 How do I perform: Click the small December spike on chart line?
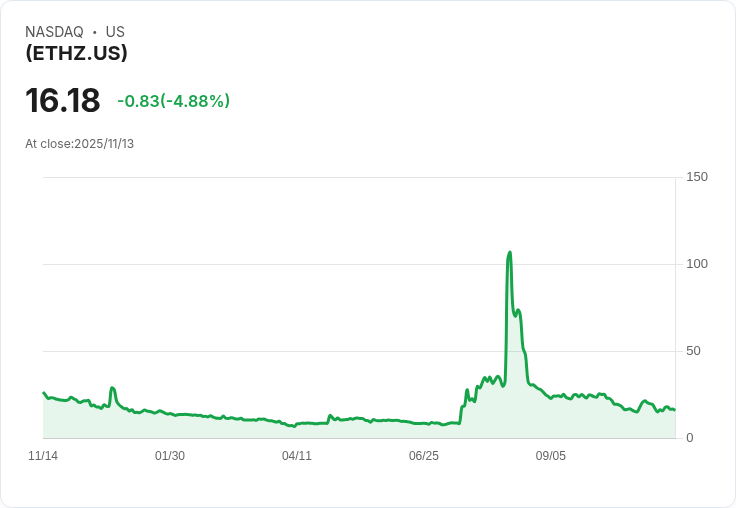113,388
